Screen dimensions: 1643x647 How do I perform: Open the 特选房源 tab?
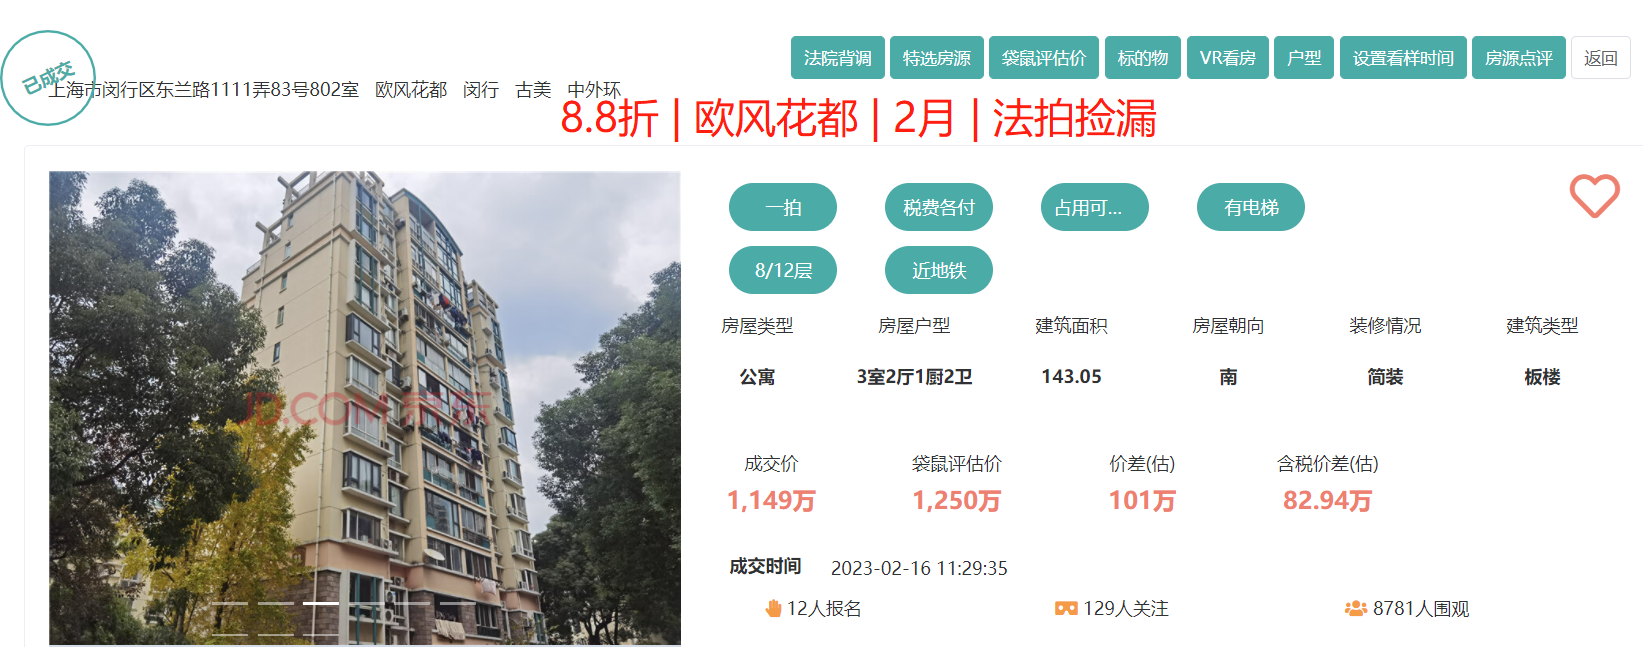[x=936, y=58]
